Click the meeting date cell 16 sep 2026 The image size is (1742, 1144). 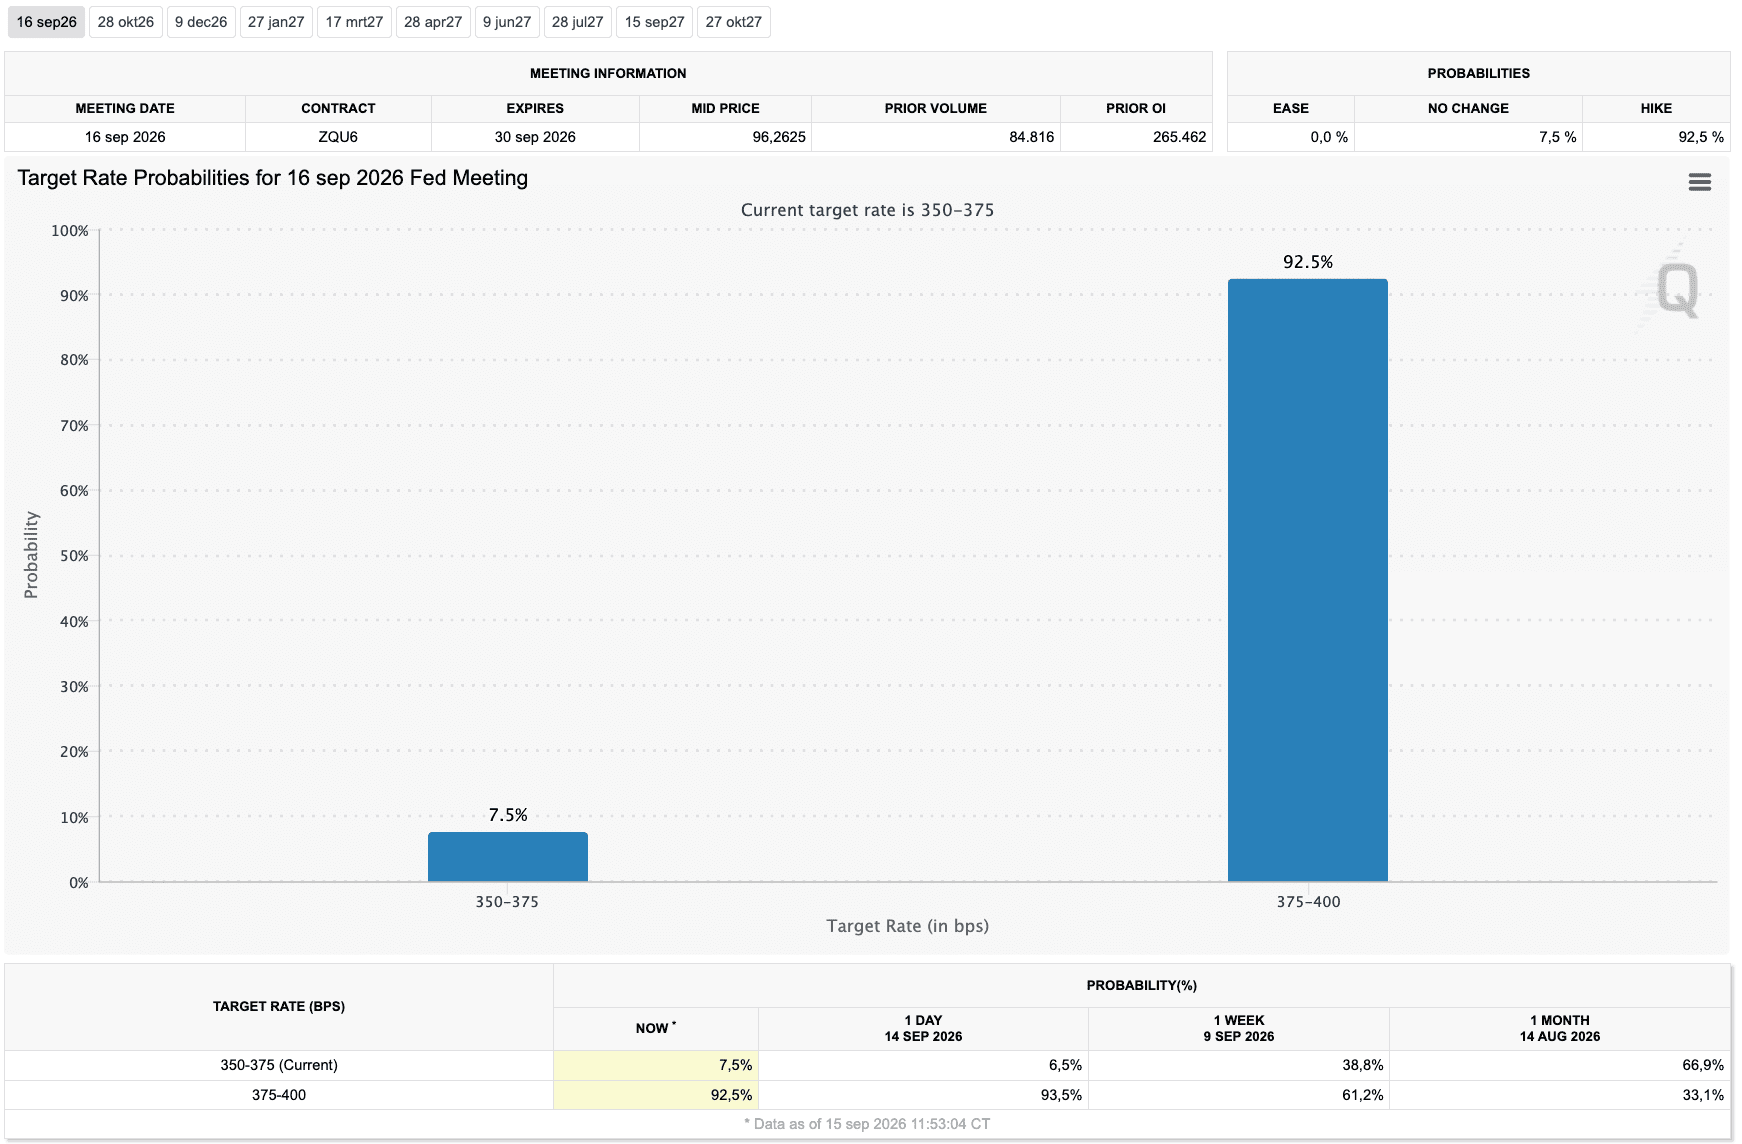pyautogui.click(x=125, y=137)
